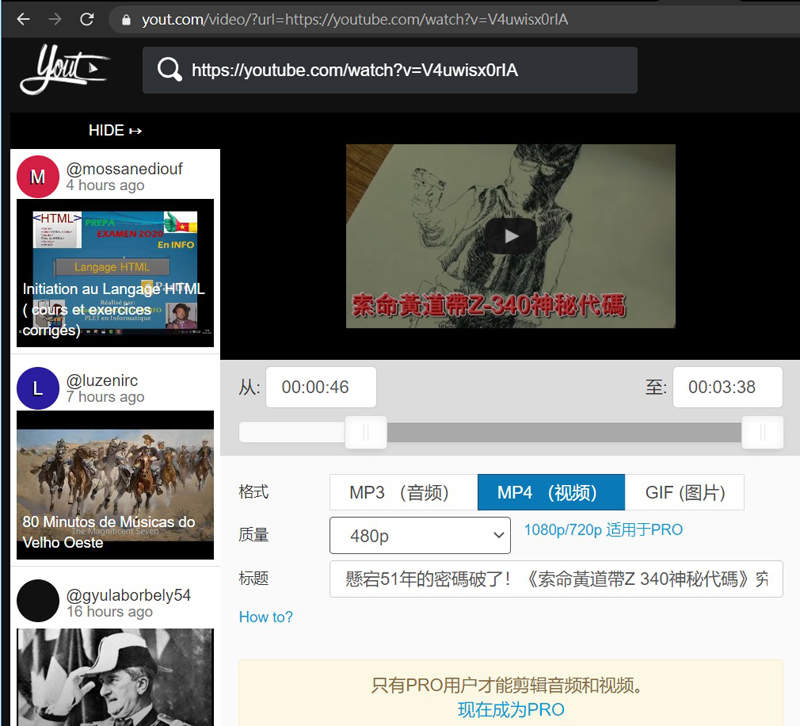Reload the page with the refresh icon
The width and height of the screenshot is (800, 726).
click(x=87, y=19)
